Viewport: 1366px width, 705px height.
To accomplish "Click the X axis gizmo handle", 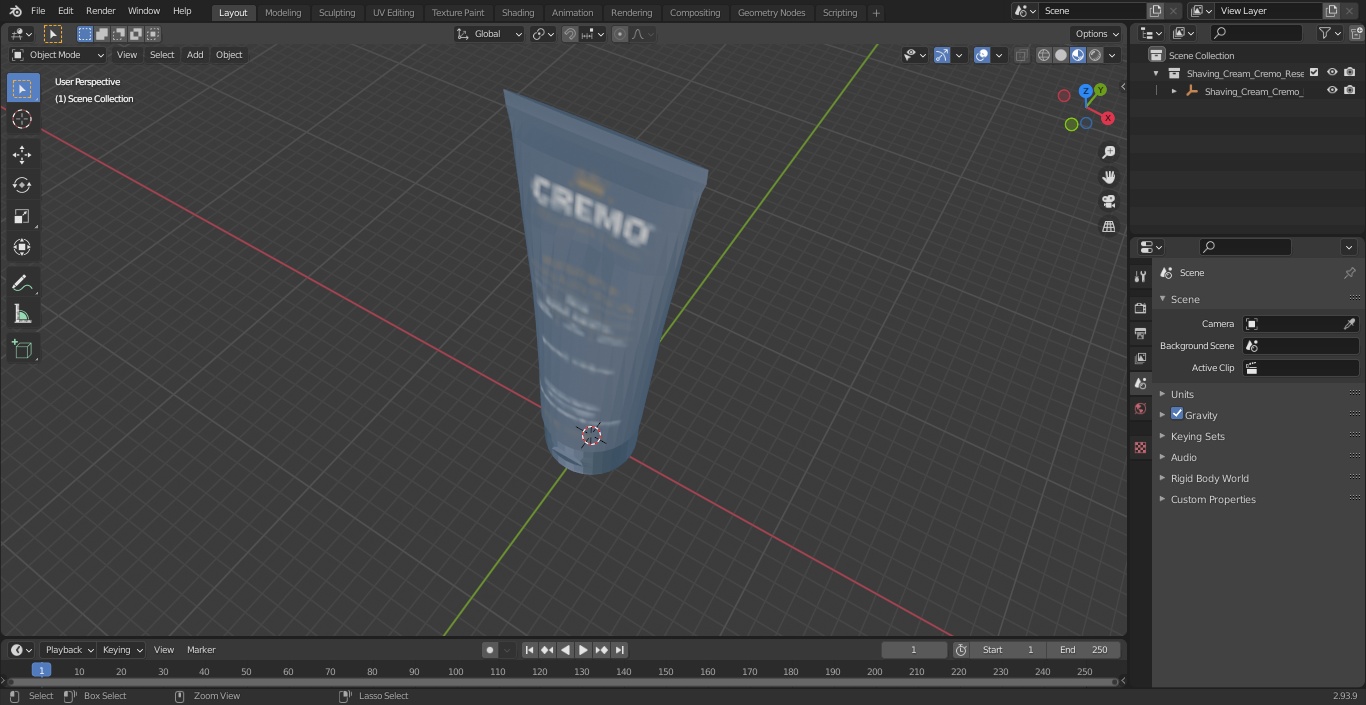I will (x=1108, y=118).
